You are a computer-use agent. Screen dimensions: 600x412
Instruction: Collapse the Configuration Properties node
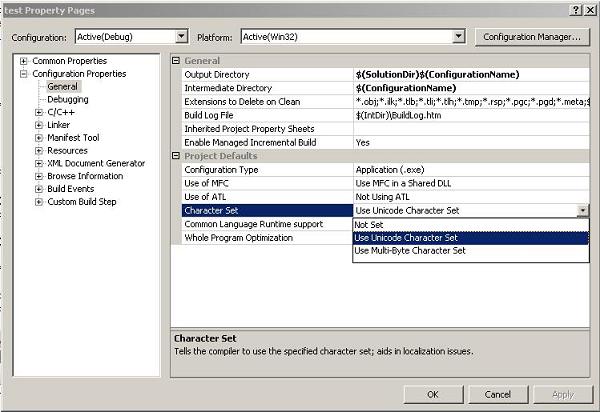coord(23,74)
